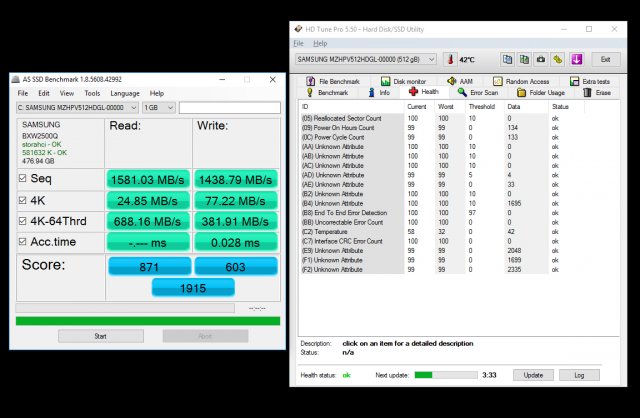Select the Info tab
Image resolution: width=640 pixels, height=418 pixels.
click(x=379, y=93)
